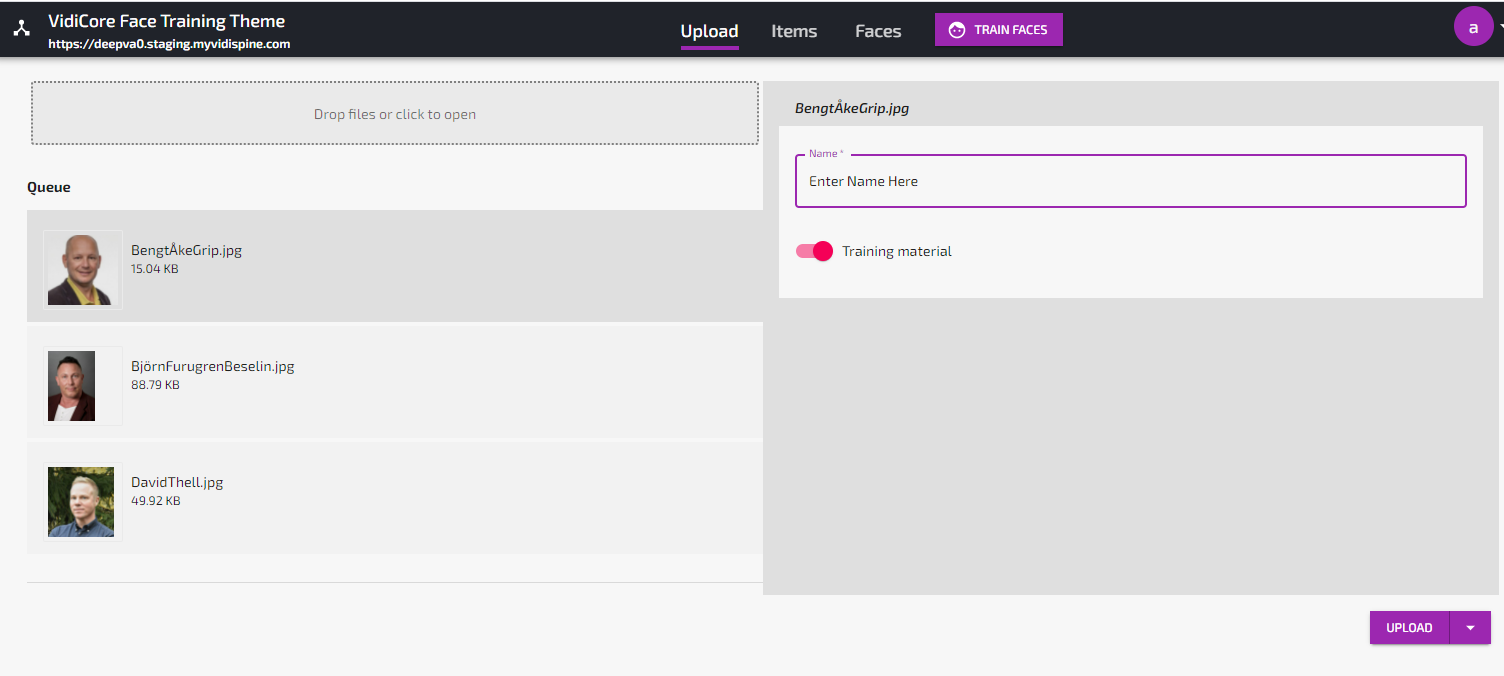Expand the dropdown arrow beside Upload
Image resolution: width=1504 pixels, height=676 pixels.
pyautogui.click(x=1470, y=628)
